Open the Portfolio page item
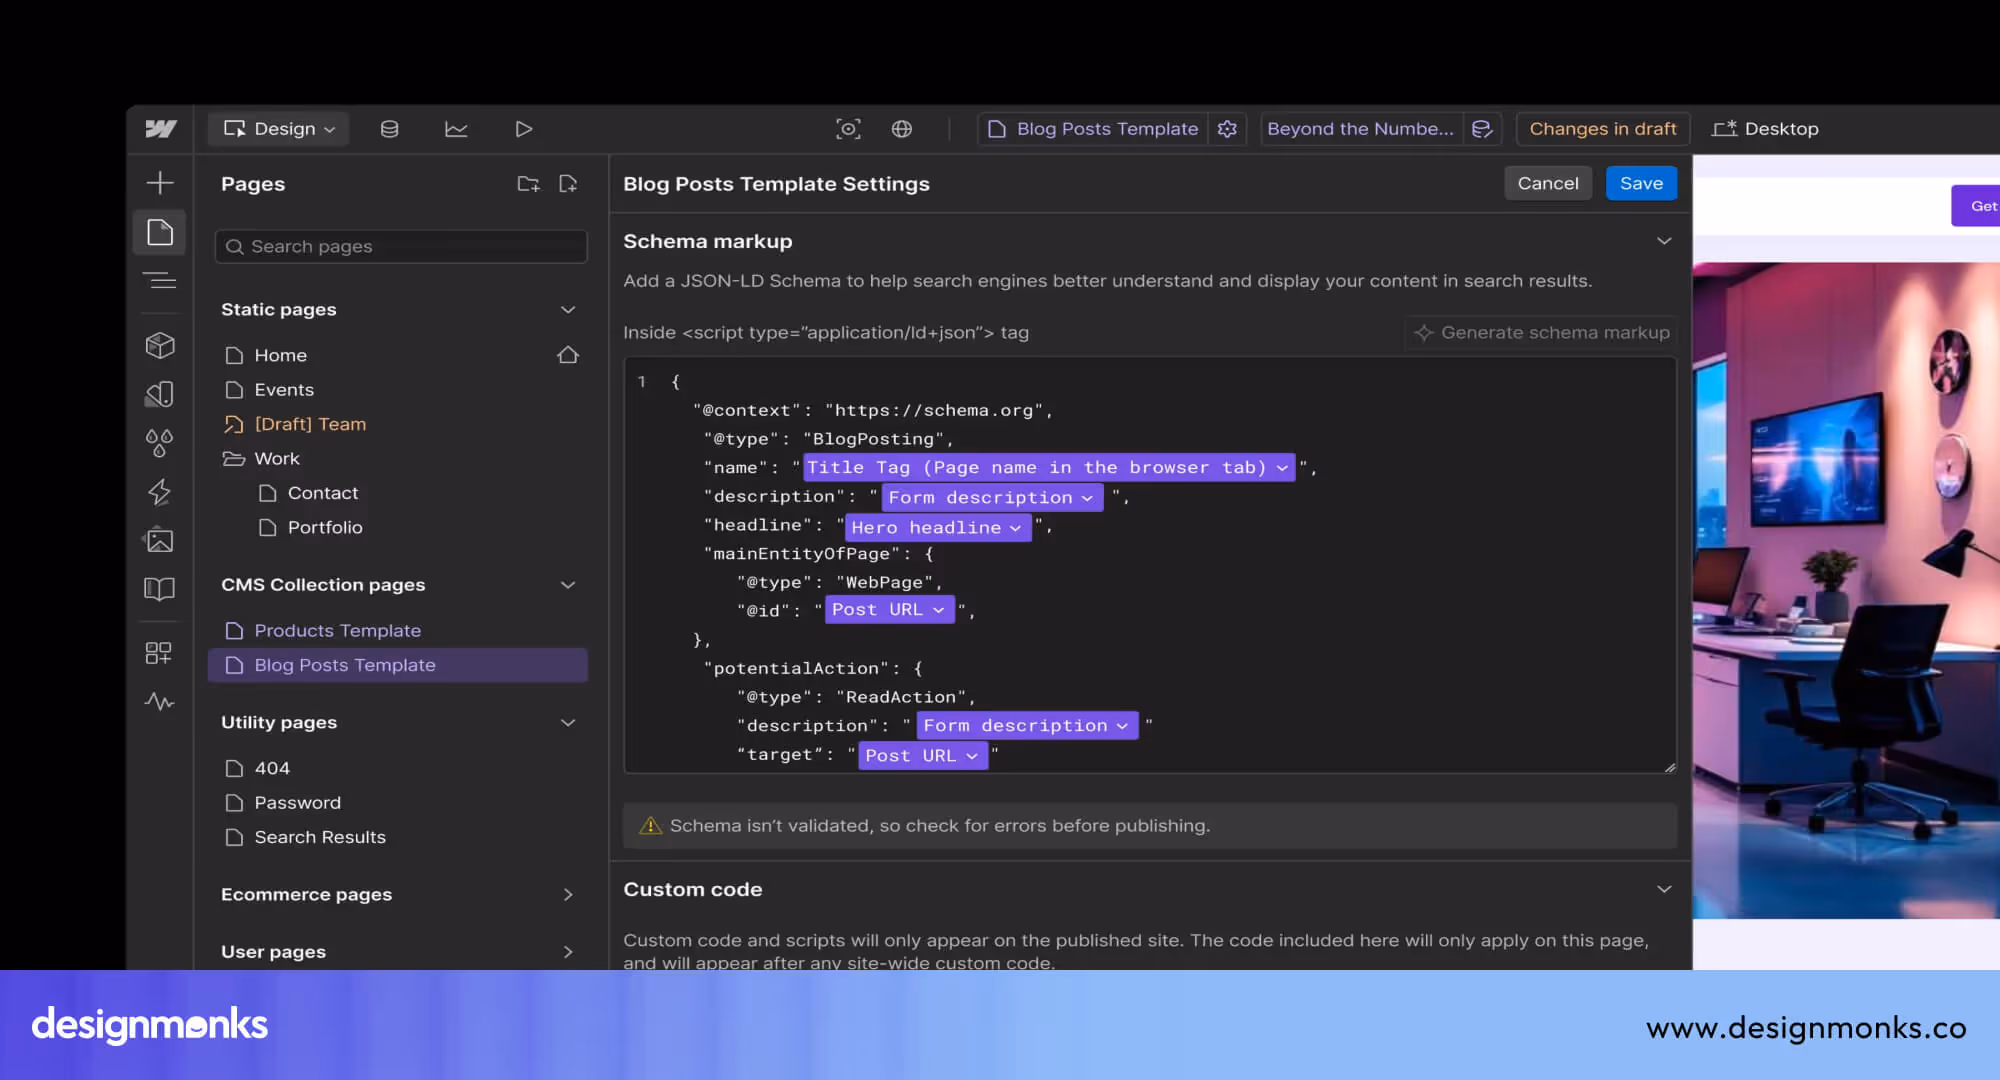This screenshot has width=2000, height=1080. coord(324,527)
